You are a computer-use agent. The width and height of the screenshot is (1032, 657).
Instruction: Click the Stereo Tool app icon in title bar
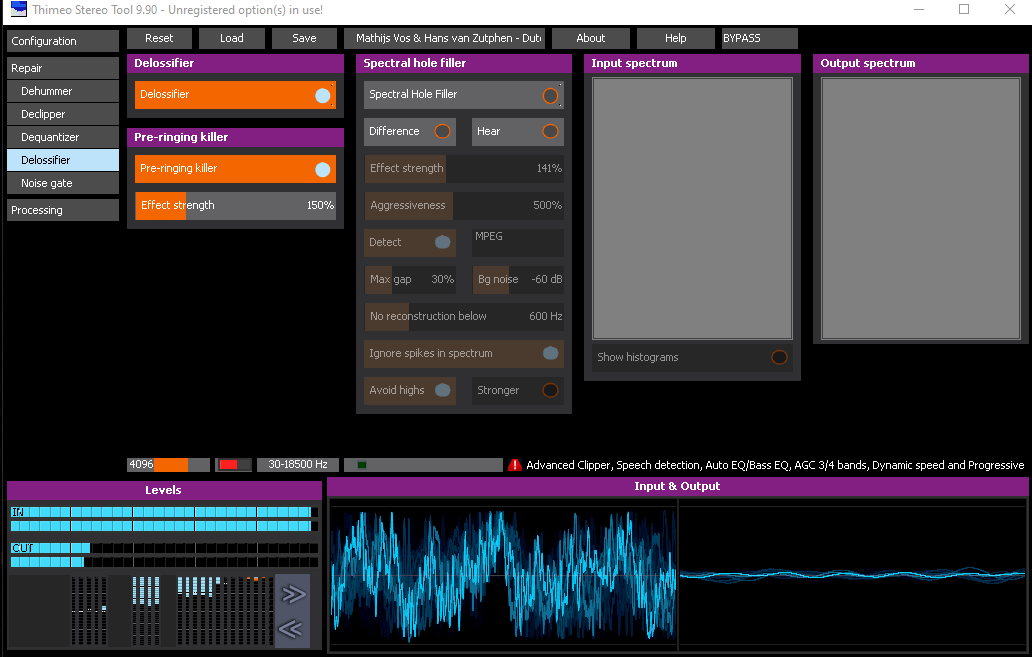click(18, 9)
